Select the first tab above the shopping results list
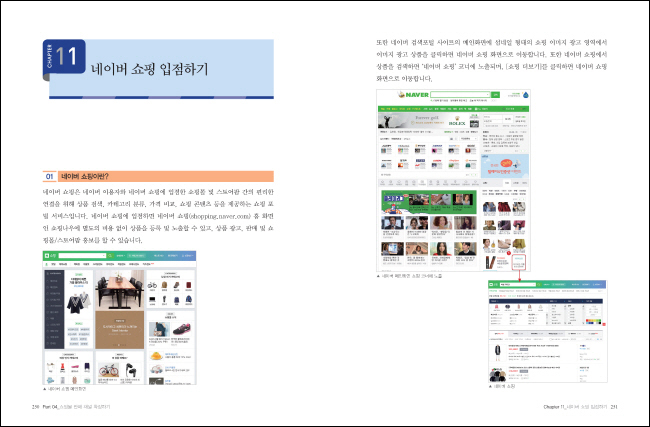650x427 pixels. (x=500, y=331)
